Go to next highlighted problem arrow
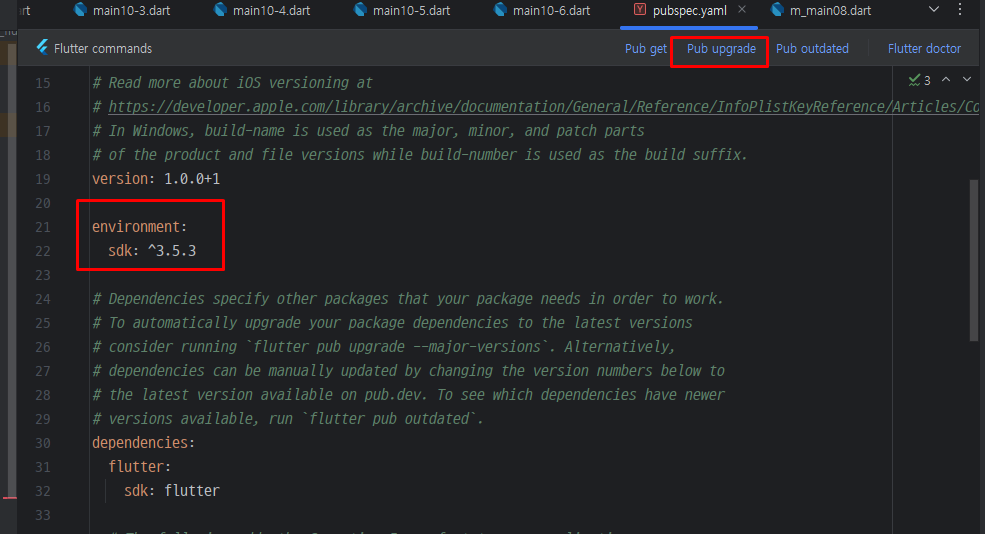The image size is (985, 534). (967, 79)
